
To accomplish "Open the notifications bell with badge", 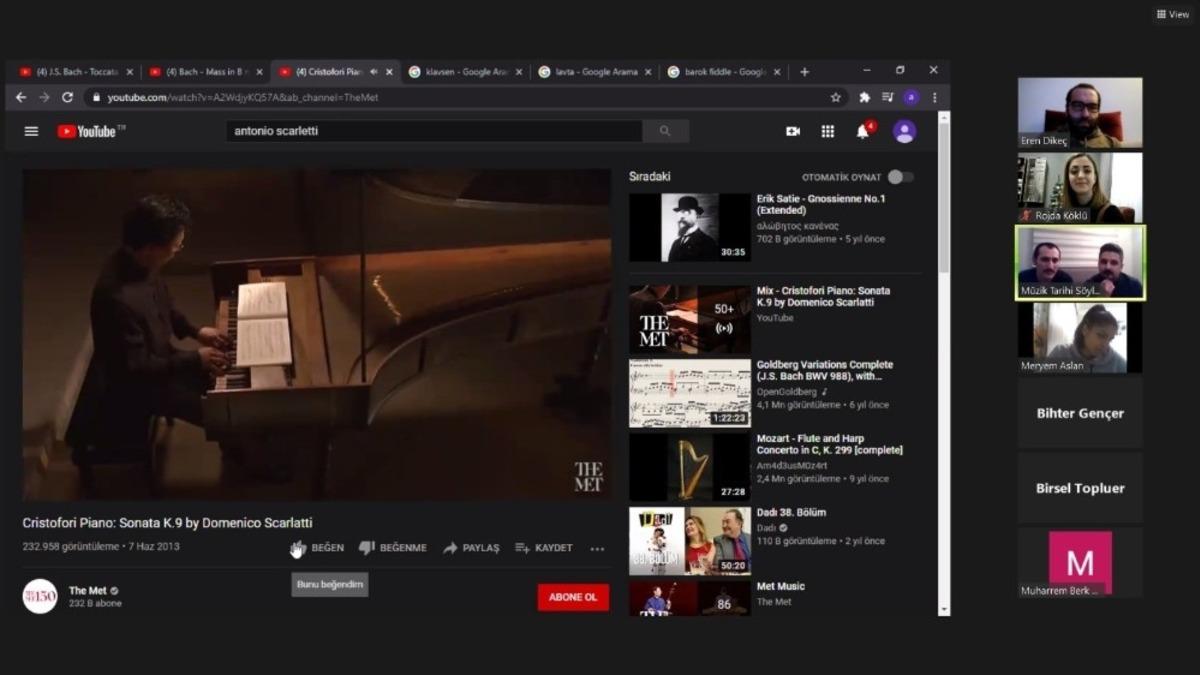I will click(860, 131).
